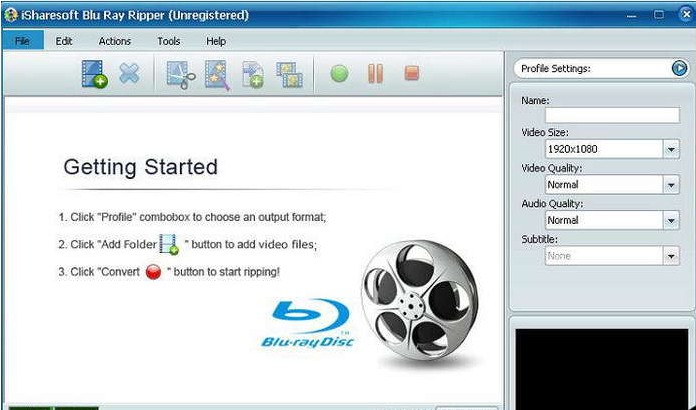Open the Help menu
This screenshot has height=410, width=696.
point(216,41)
